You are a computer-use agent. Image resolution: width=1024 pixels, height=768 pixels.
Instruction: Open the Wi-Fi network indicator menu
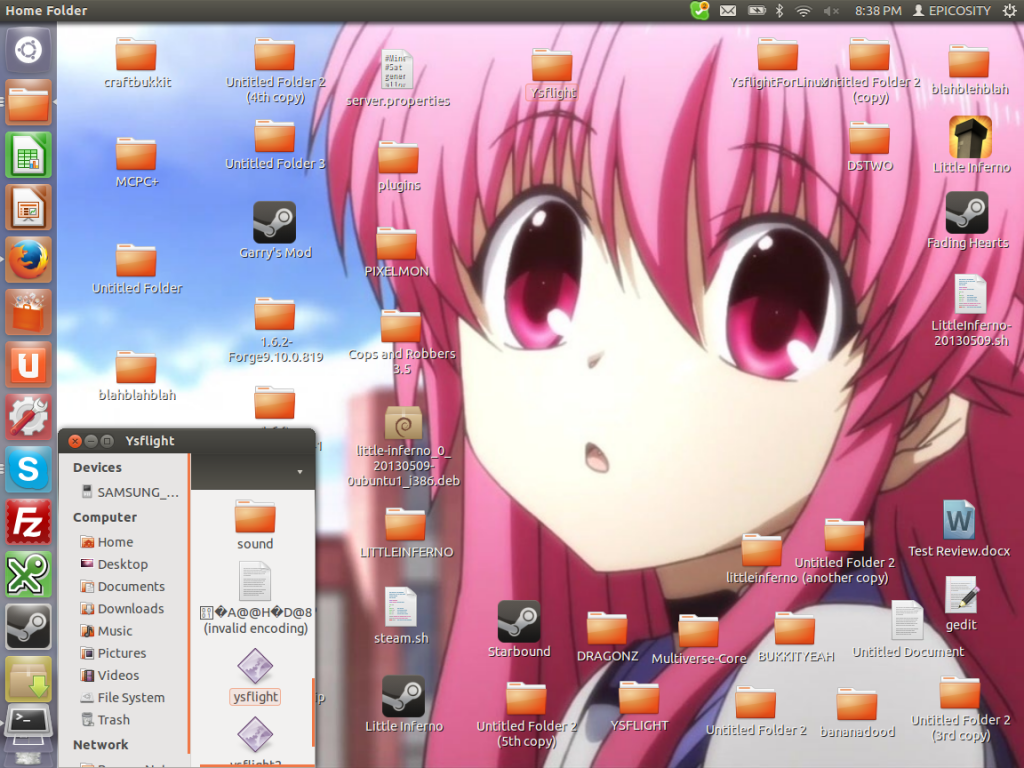point(803,10)
